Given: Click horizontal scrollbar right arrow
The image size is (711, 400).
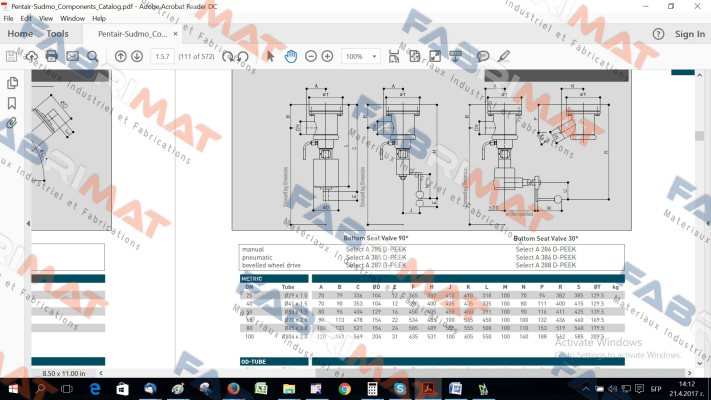Looking at the screenshot, I should 690,373.
